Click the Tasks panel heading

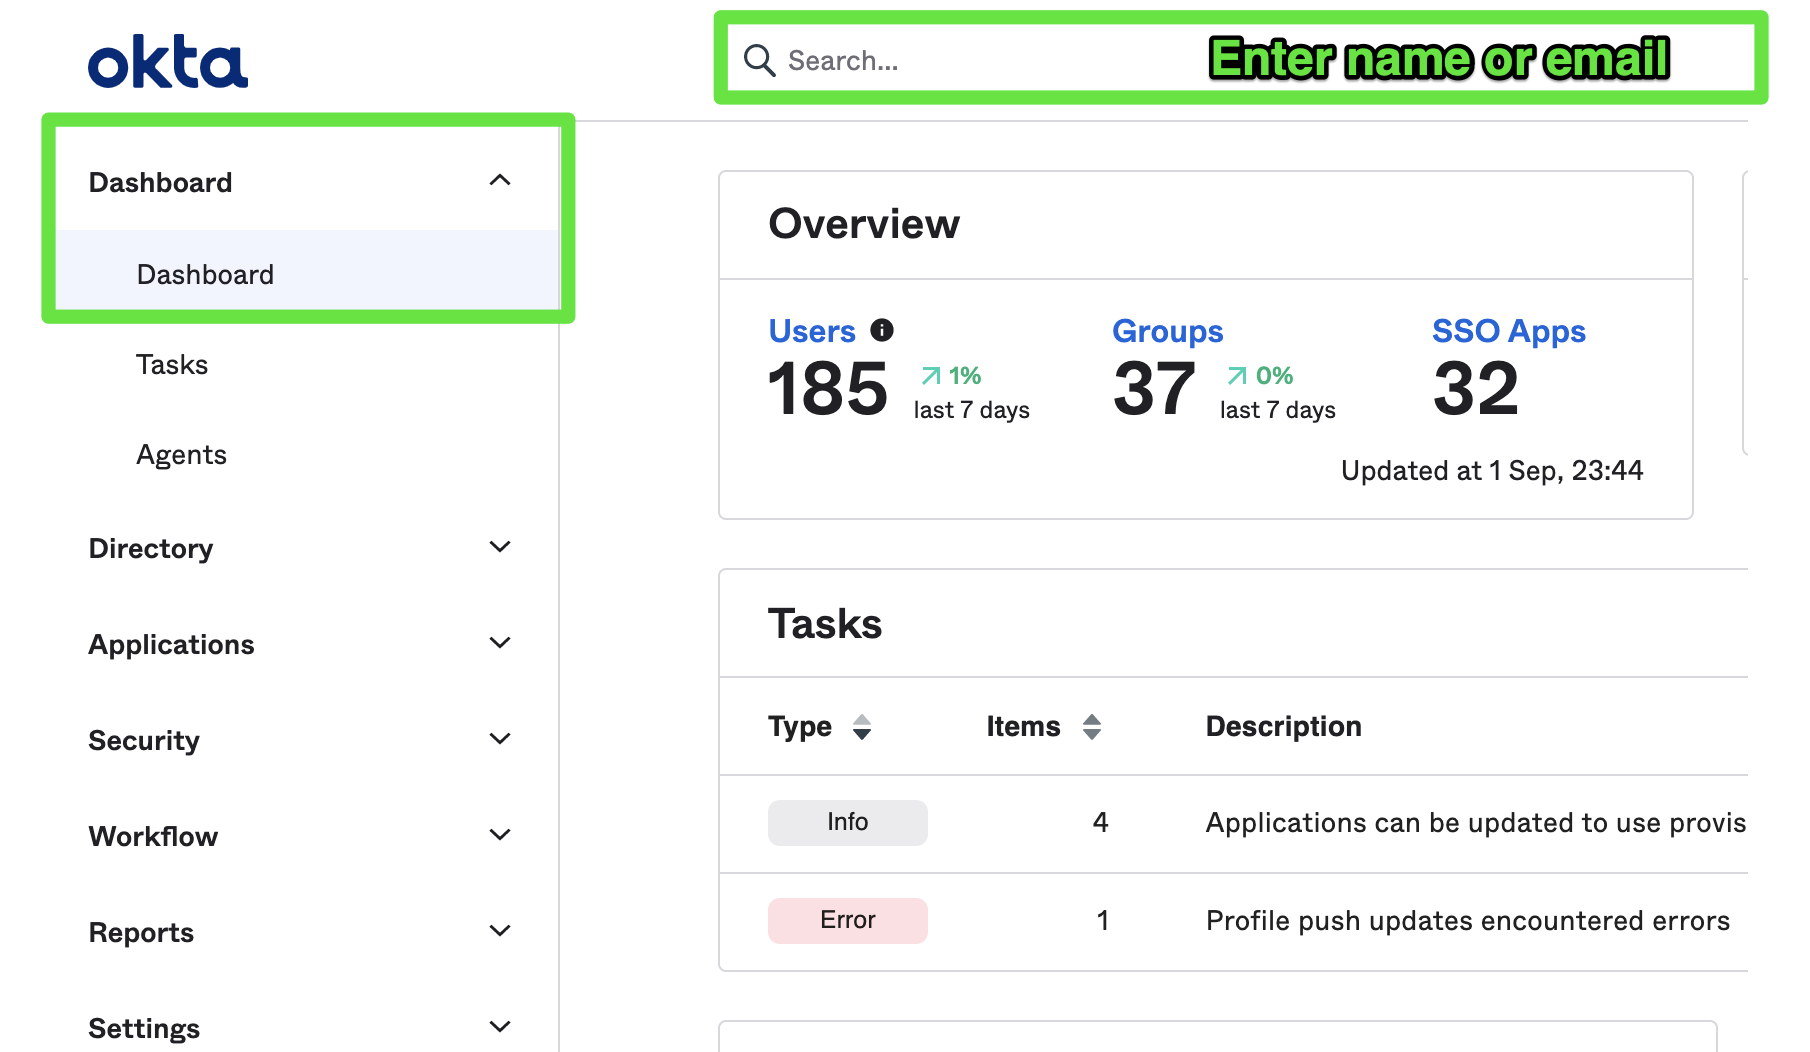point(825,624)
